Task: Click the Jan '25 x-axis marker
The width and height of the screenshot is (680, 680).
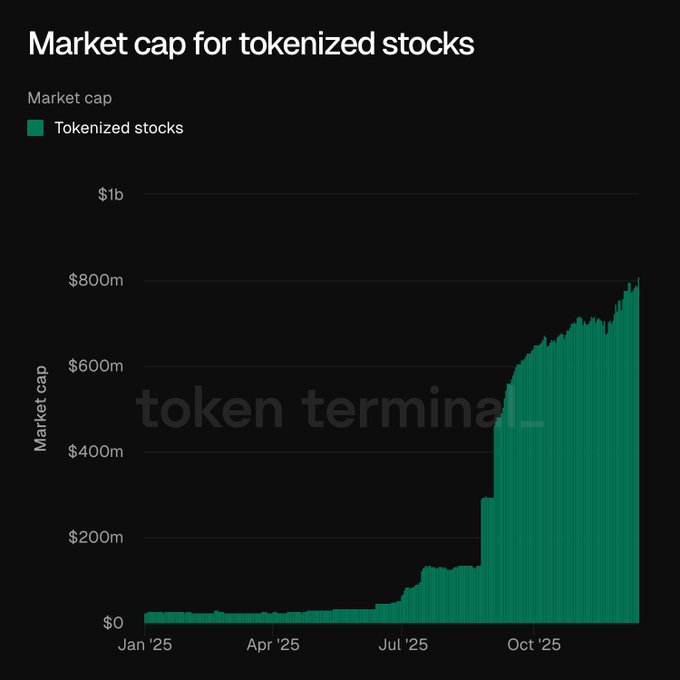Action: point(145,646)
